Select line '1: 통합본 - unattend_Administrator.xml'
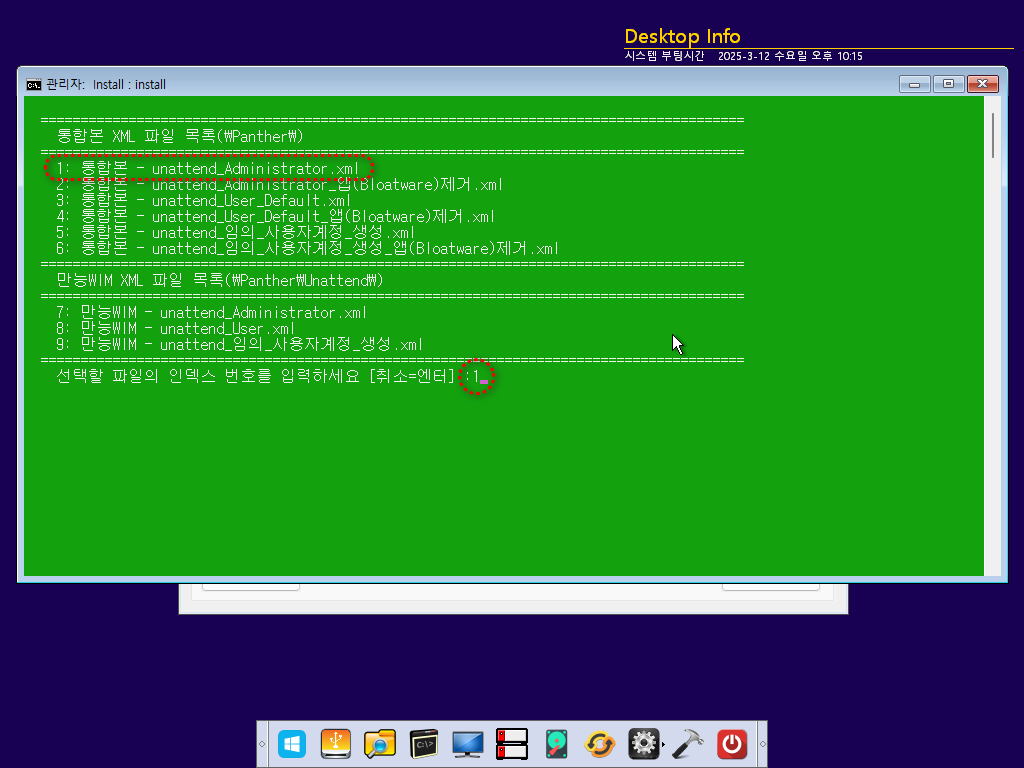The width and height of the screenshot is (1024, 768). (x=208, y=168)
